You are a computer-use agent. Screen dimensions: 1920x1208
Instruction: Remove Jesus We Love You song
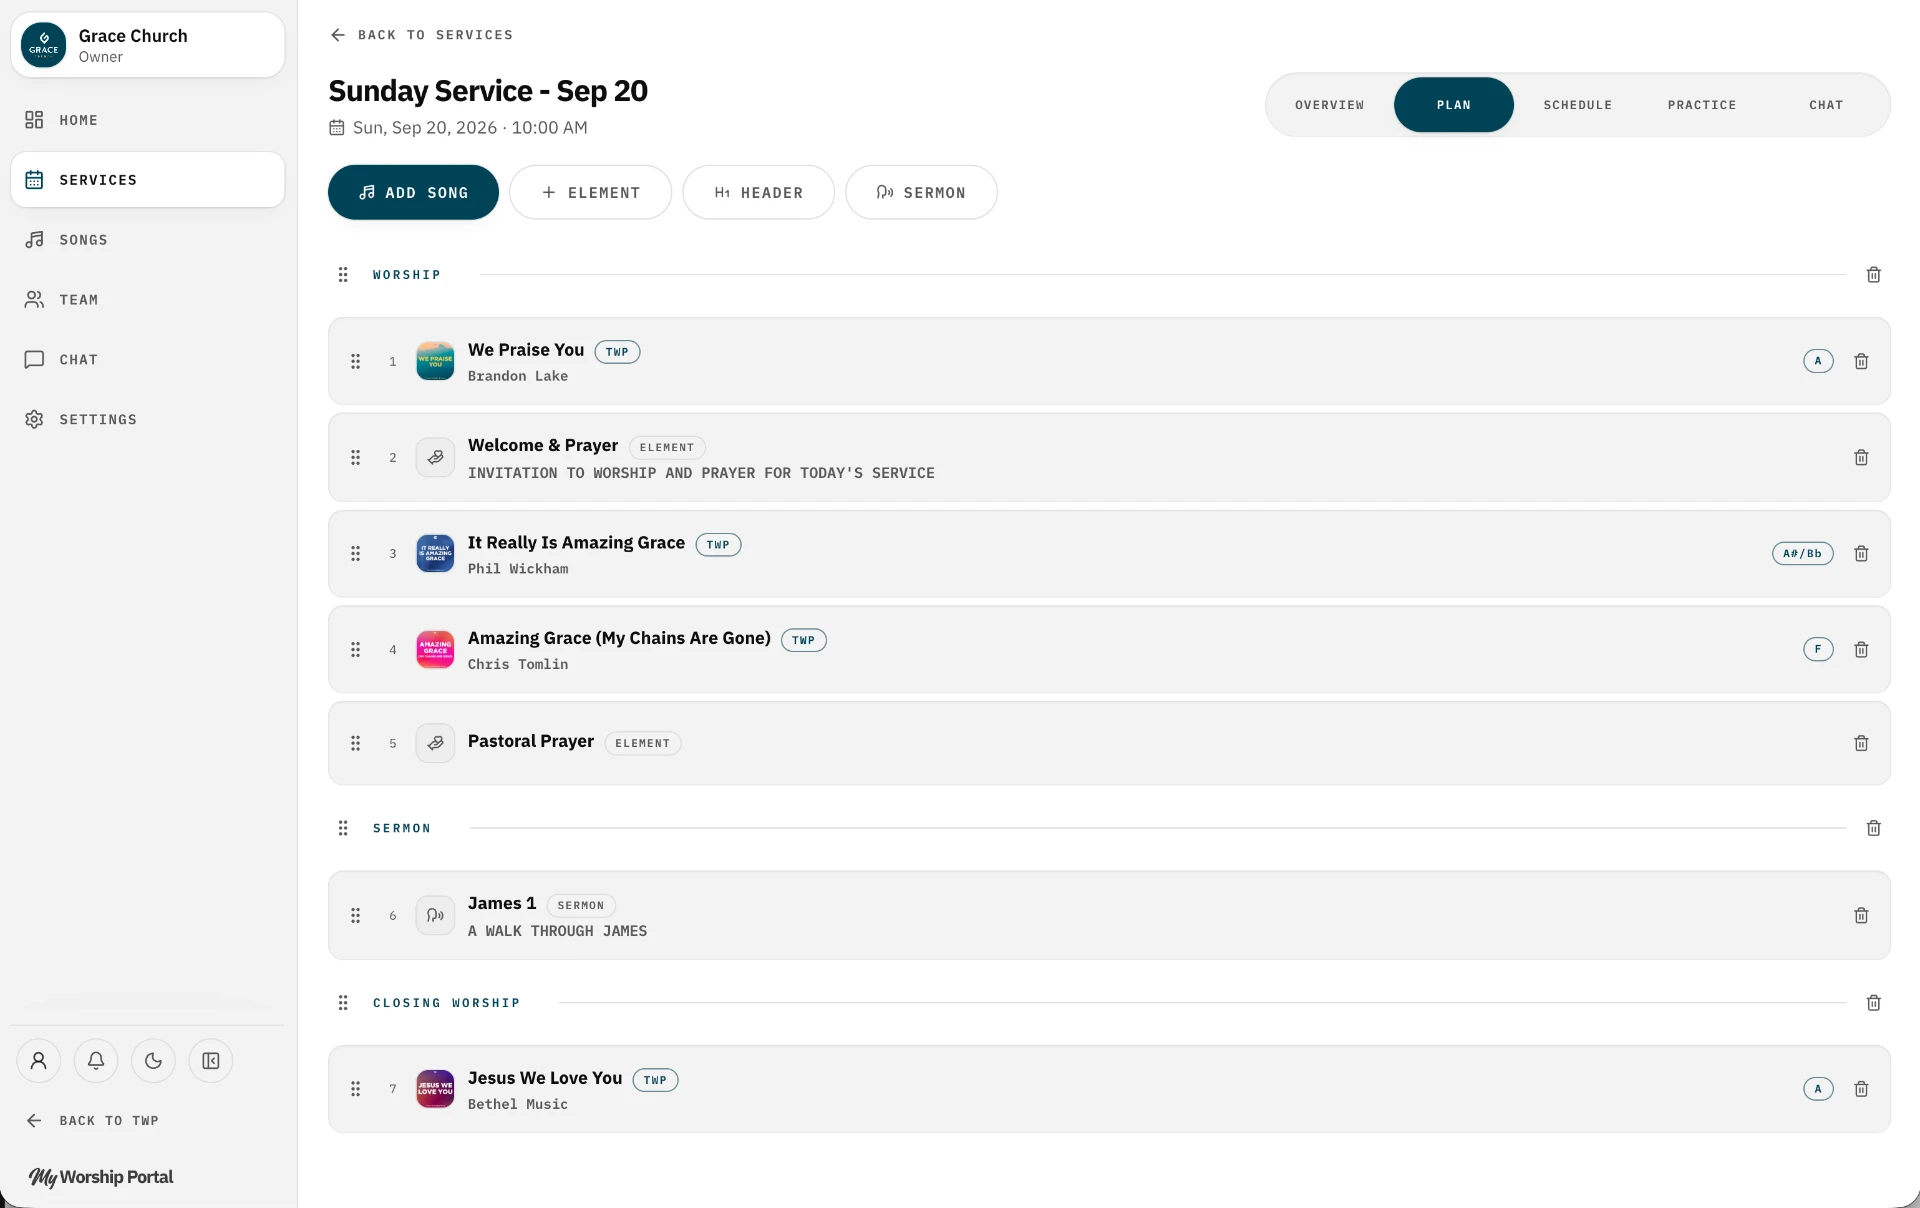pyautogui.click(x=1861, y=1089)
